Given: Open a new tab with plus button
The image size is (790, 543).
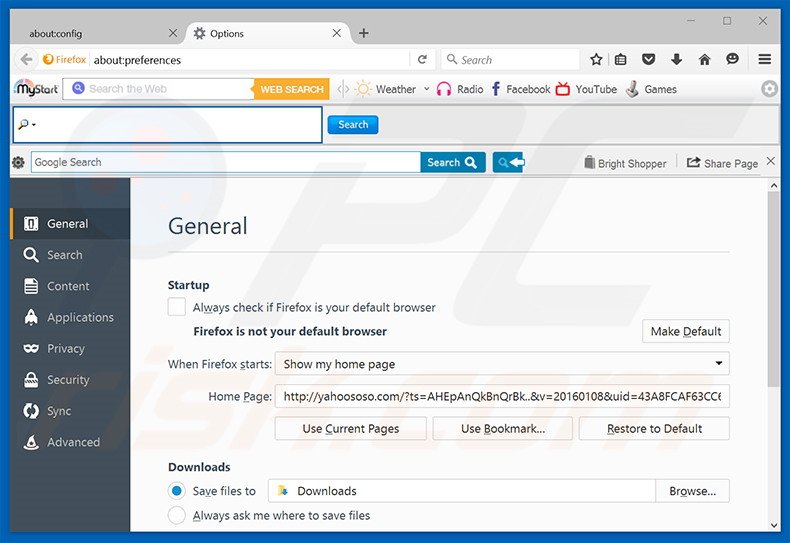Looking at the screenshot, I should (363, 33).
